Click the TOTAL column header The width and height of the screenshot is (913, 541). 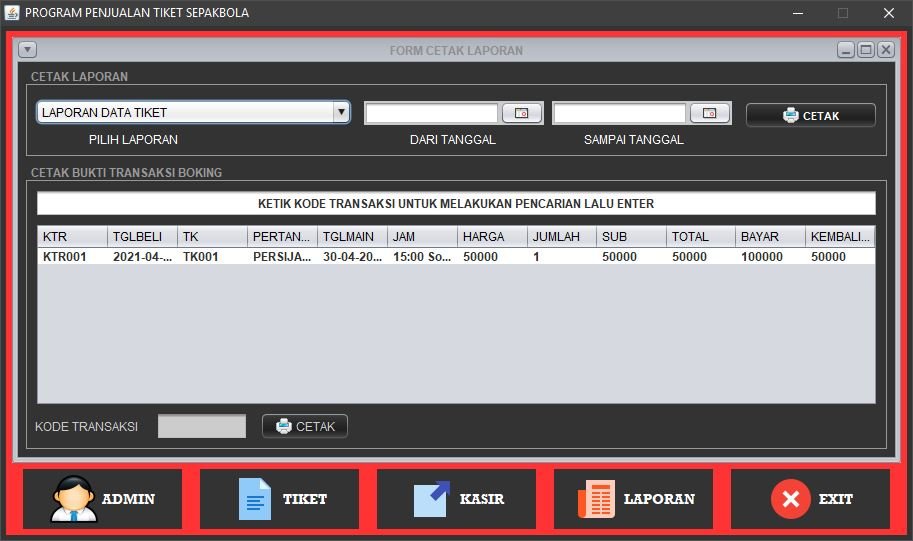coord(701,237)
